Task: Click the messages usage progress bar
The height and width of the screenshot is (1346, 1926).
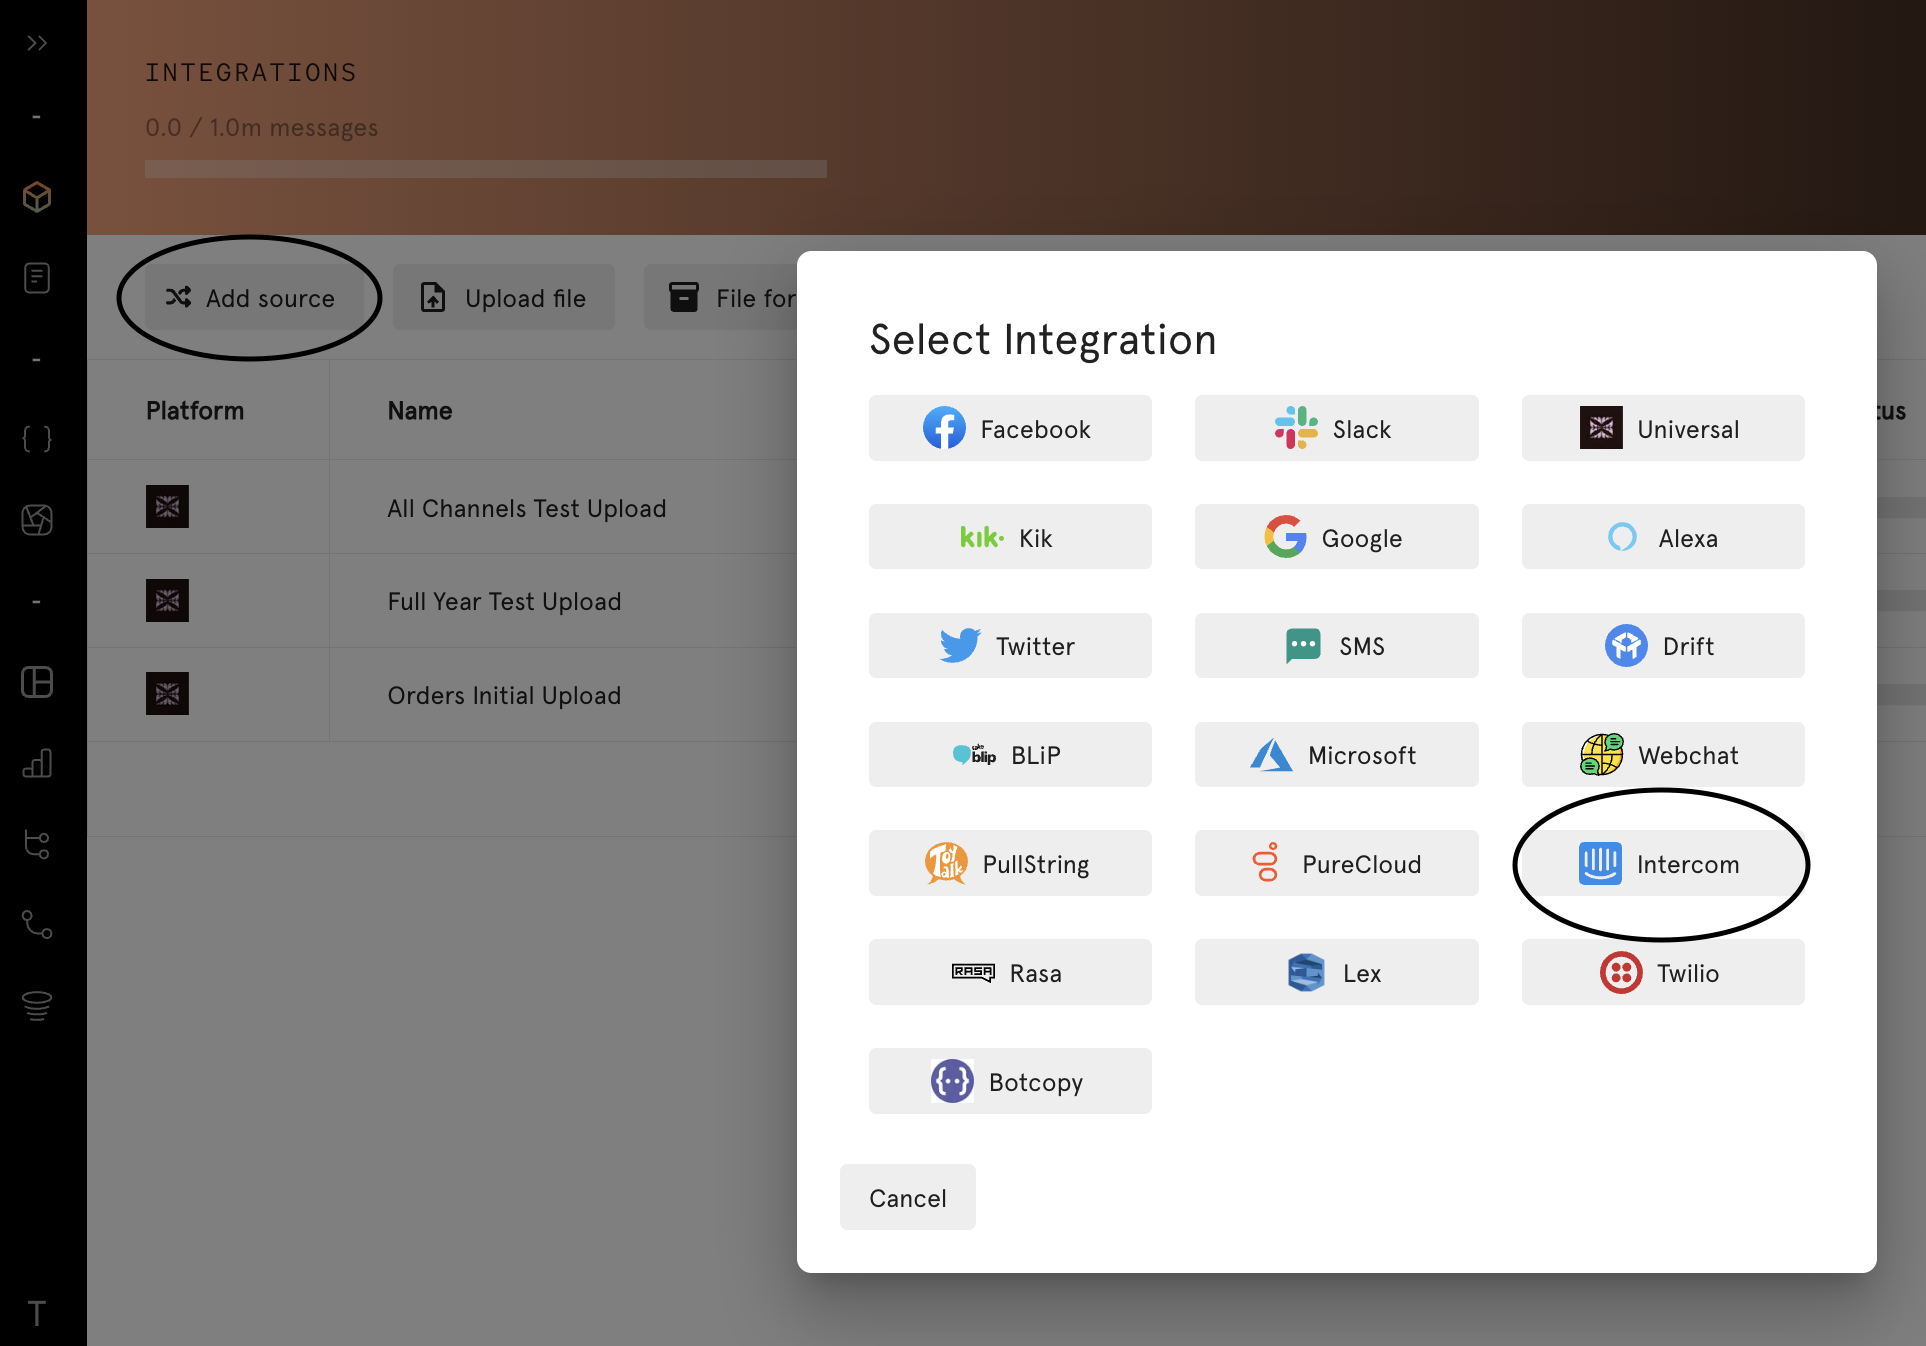Action: tap(485, 169)
